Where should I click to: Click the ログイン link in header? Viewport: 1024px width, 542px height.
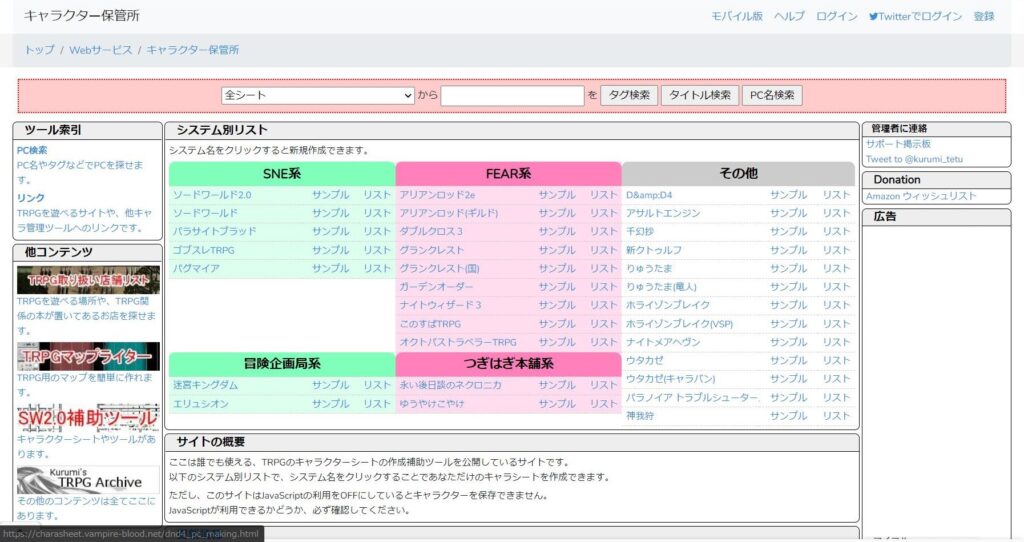pyautogui.click(x=836, y=16)
